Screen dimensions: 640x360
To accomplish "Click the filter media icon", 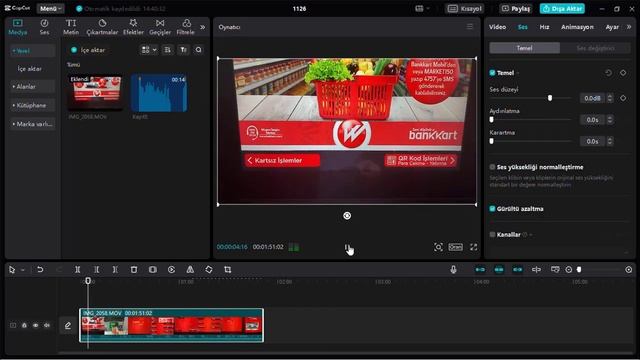I will [x=183, y=50].
